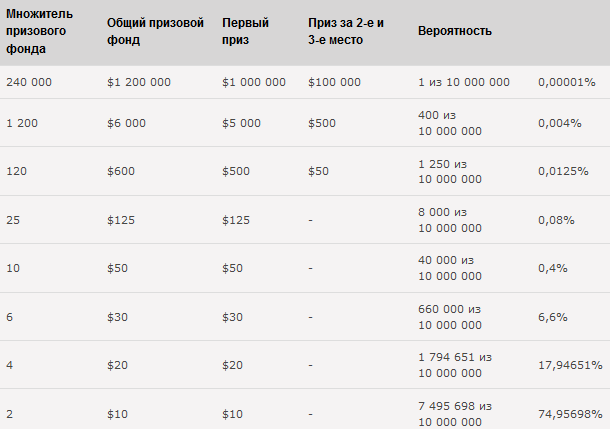Select the 1 200 multiplier cell
The image size is (610, 429).
point(22,123)
